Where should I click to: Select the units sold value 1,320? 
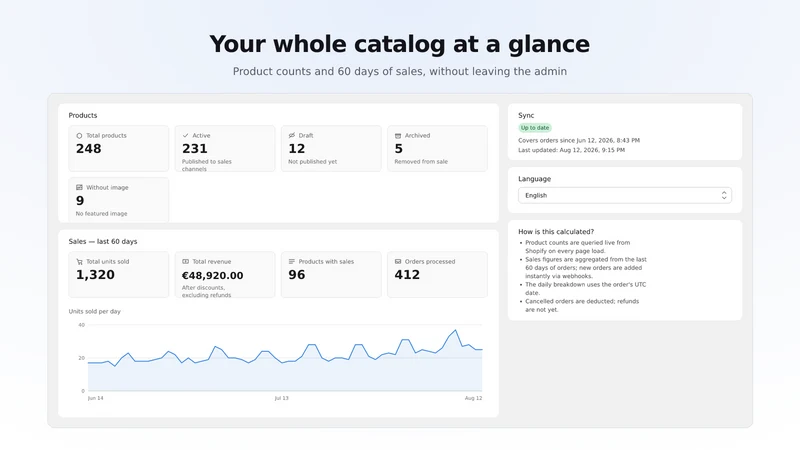pyautogui.click(x=95, y=275)
